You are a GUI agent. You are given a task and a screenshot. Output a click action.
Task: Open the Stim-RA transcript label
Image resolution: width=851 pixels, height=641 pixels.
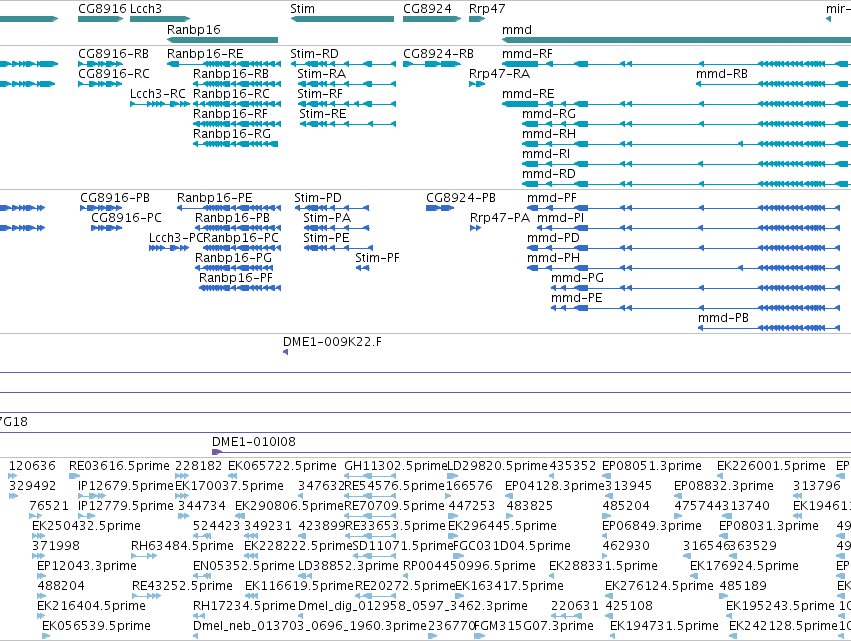pyautogui.click(x=321, y=74)
